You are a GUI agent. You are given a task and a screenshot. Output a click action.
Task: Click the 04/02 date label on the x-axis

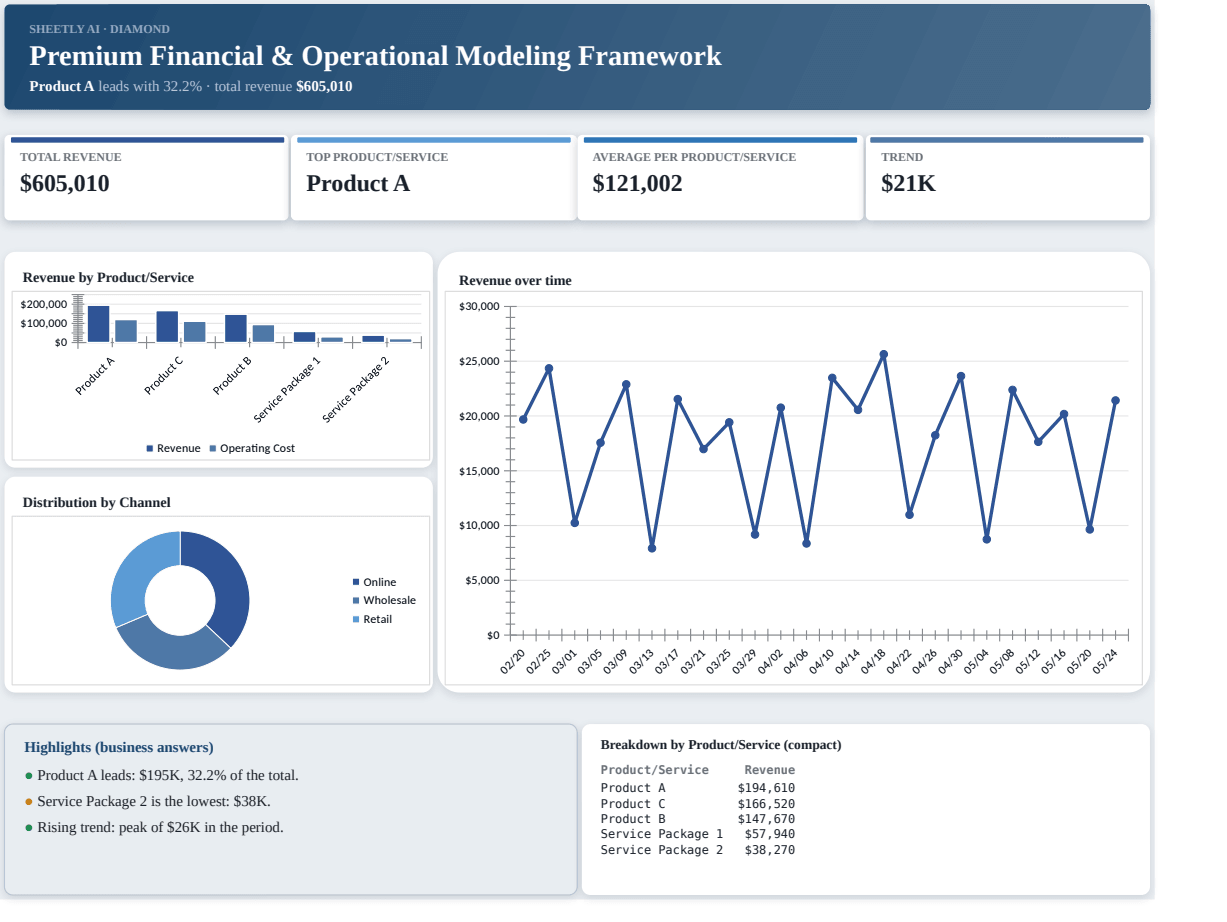tap(770, 662)
